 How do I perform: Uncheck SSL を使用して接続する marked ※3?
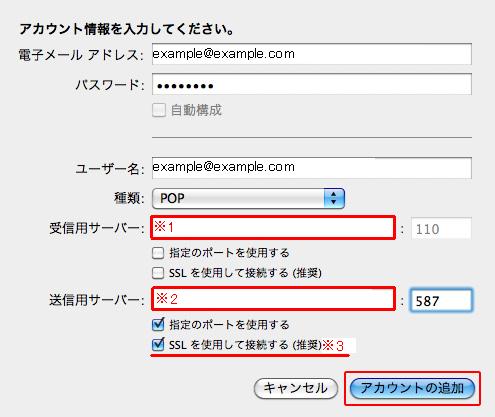[x=158, y=344]
